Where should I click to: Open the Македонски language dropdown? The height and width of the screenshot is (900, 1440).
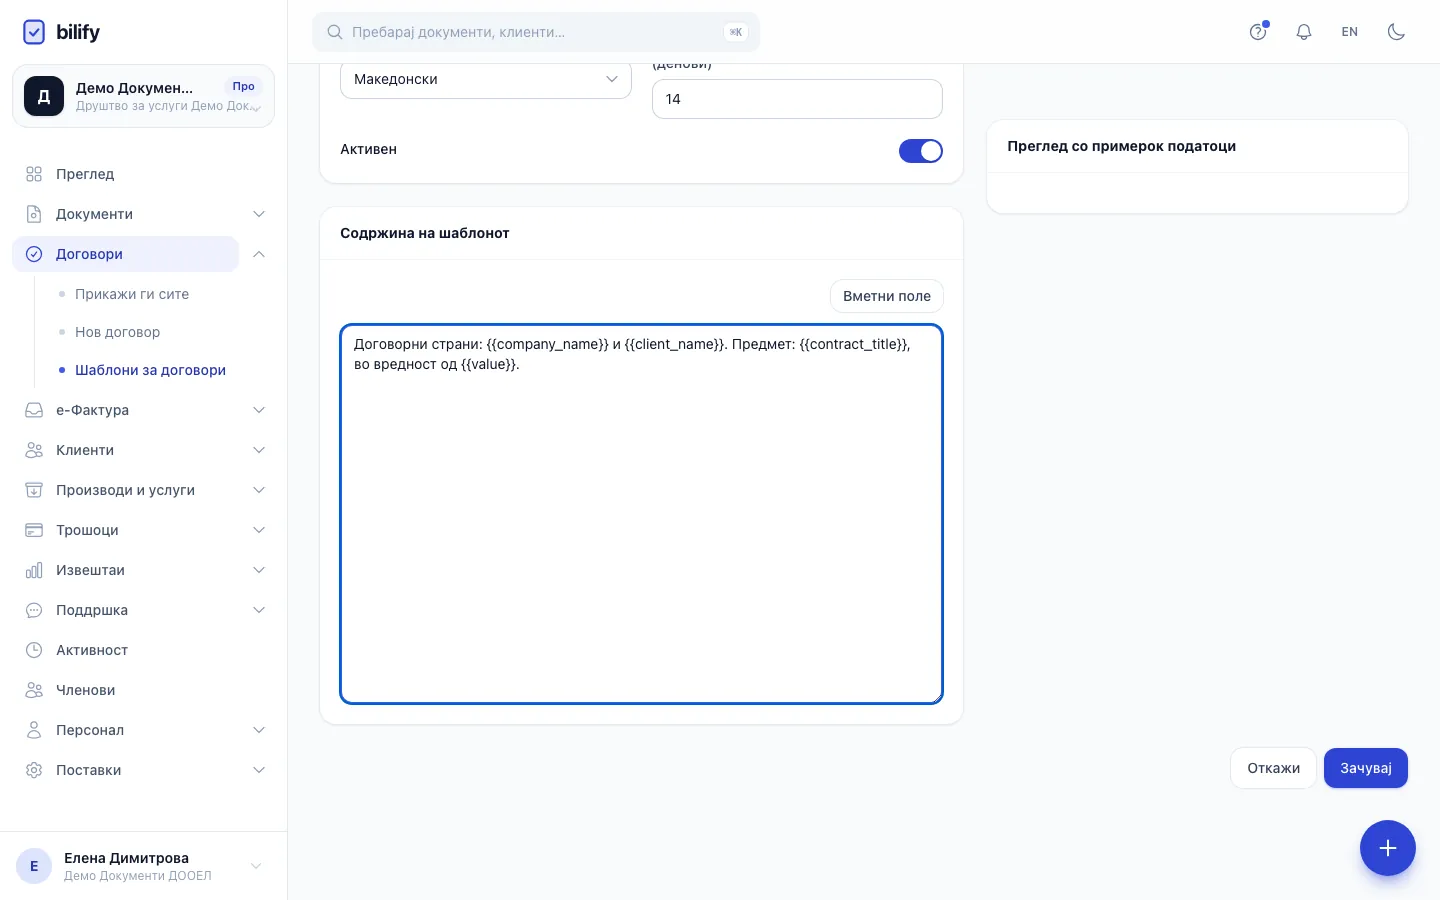point(486,80)
